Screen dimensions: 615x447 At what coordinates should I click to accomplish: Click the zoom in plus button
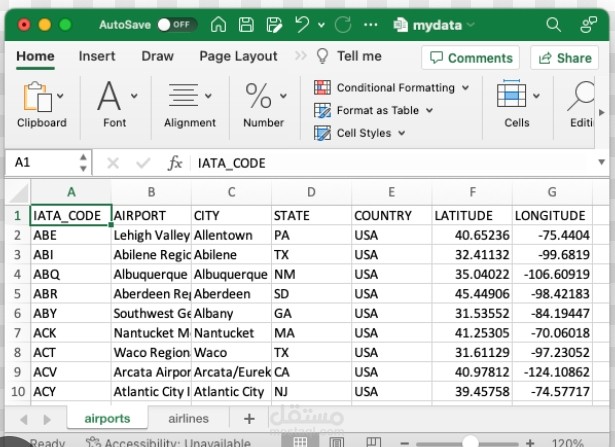click(x=530, y=443)
